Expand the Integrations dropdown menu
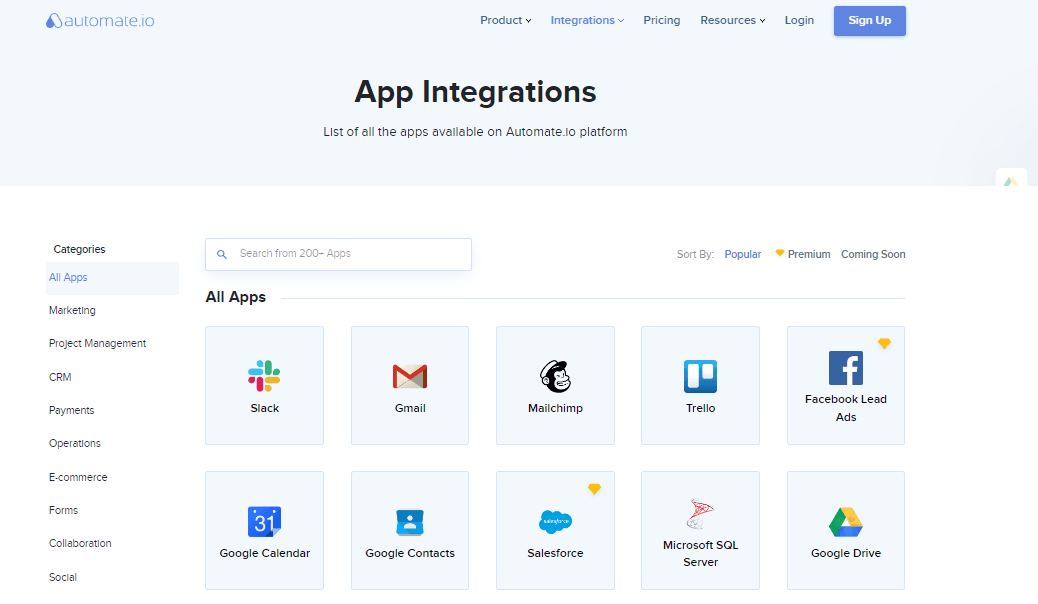 click(x=587, y=20)
